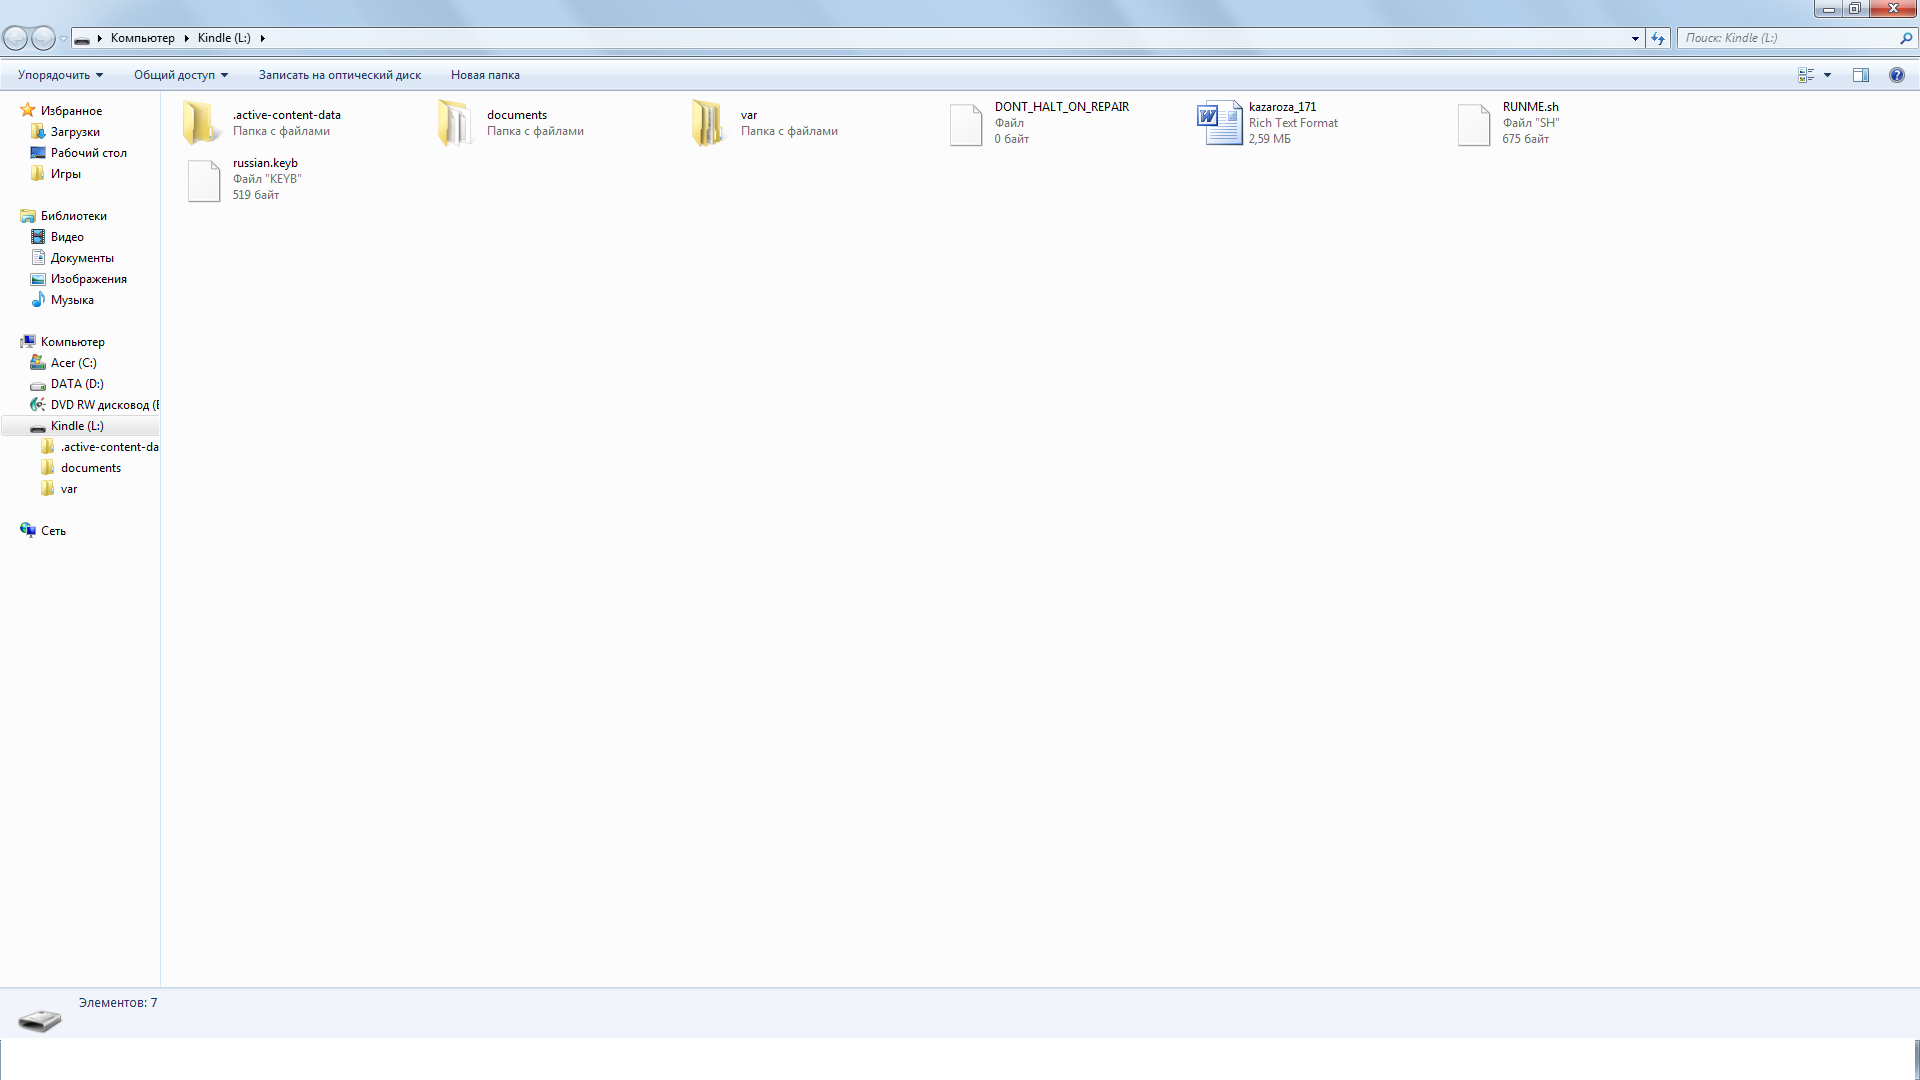
Task: Click the Back navigation arrow
Action: (16, 38)
